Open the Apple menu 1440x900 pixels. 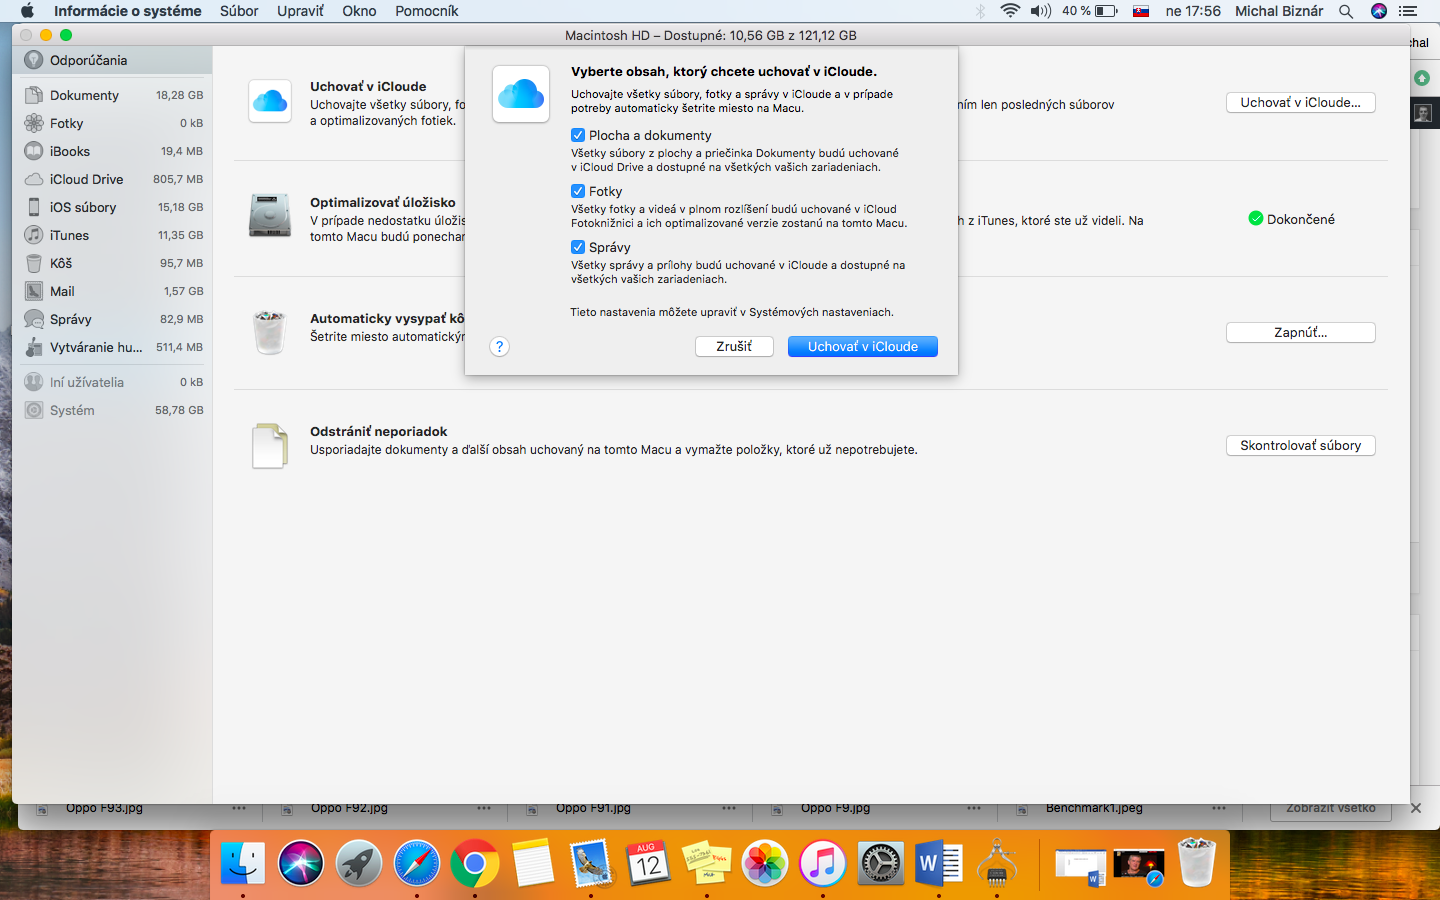pos(27,11)
